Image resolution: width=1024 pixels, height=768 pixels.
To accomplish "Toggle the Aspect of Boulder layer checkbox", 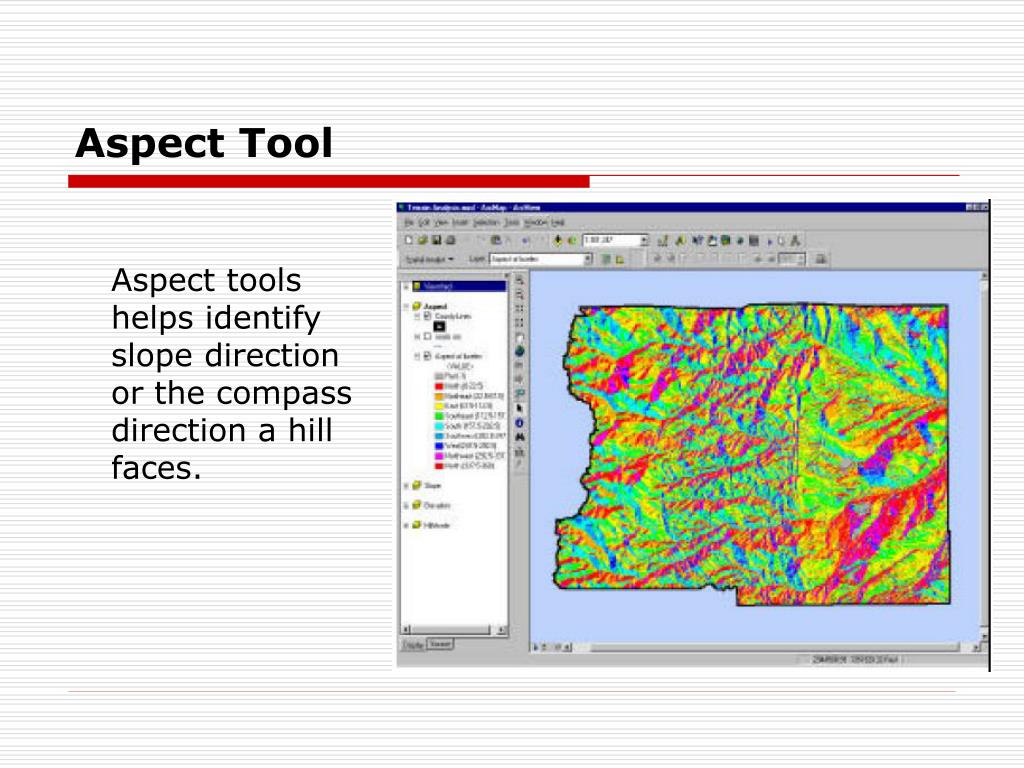I will click(x=428, y=356).
